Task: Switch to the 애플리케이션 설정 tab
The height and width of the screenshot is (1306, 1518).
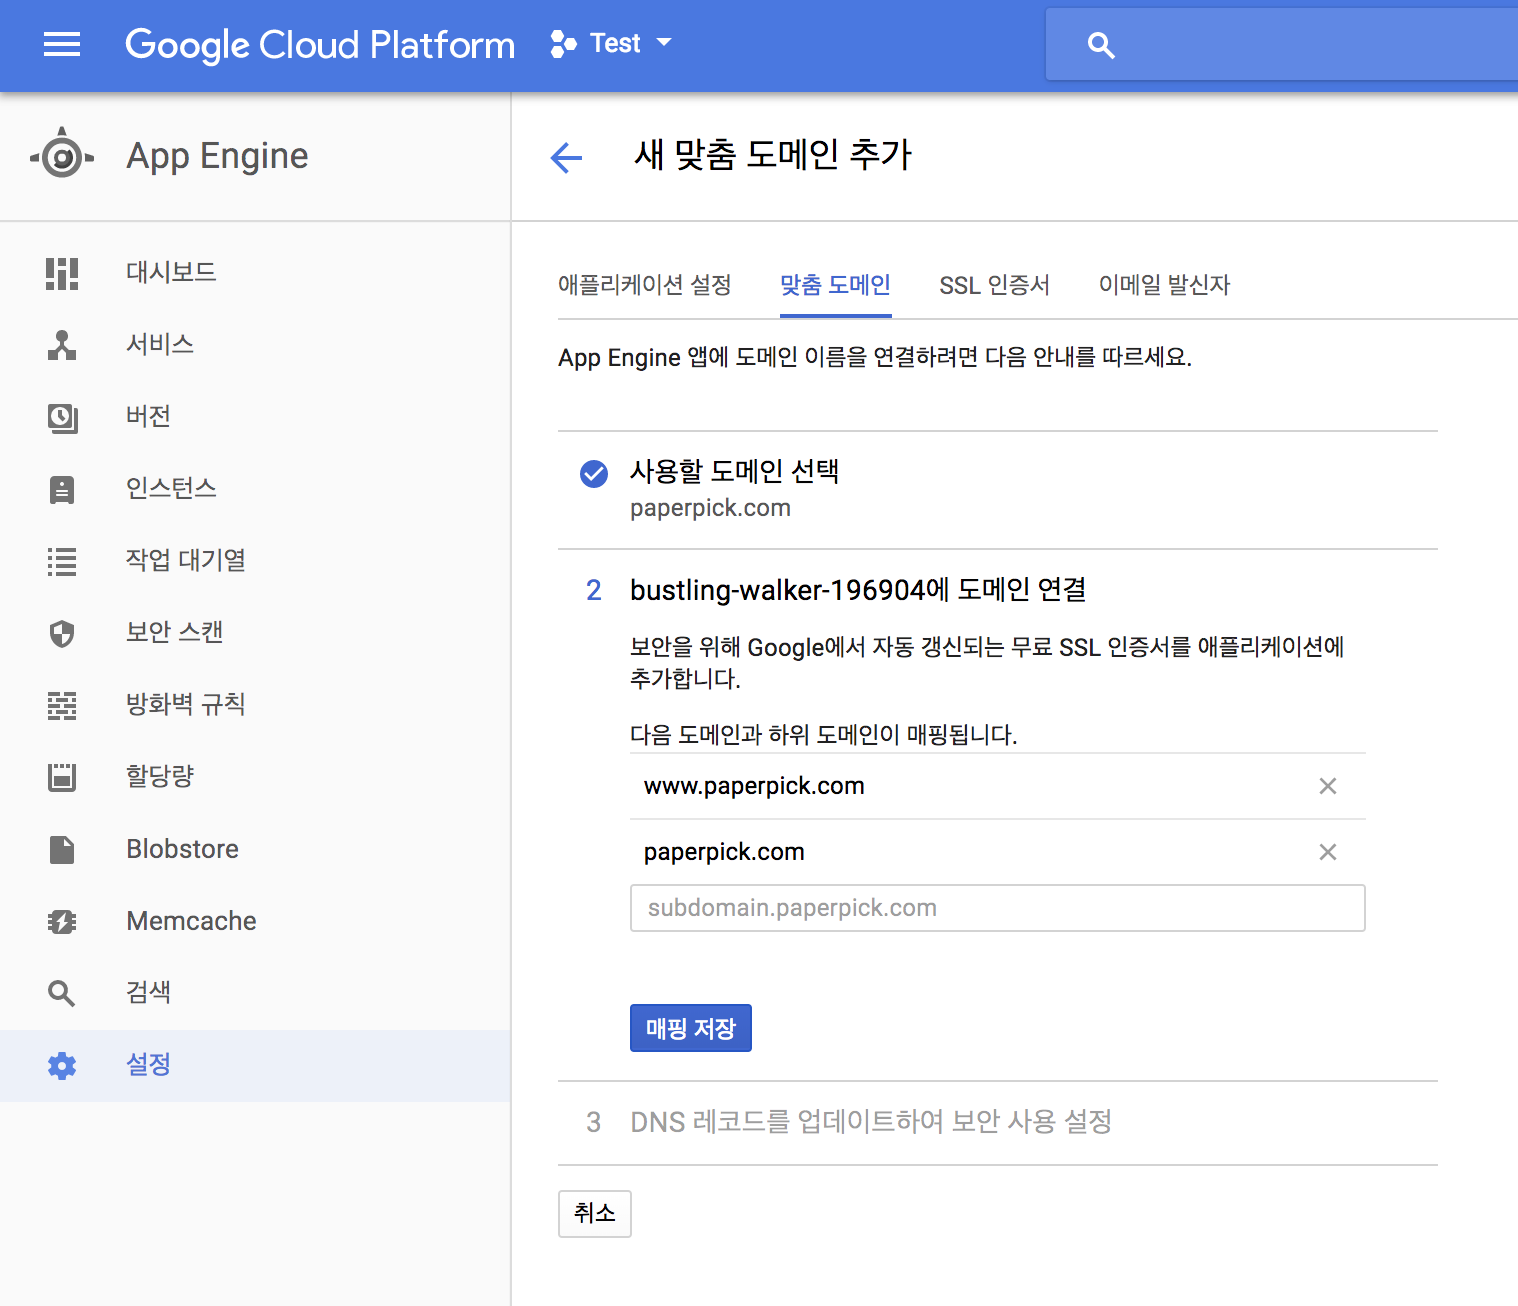Action: [645, 286]
